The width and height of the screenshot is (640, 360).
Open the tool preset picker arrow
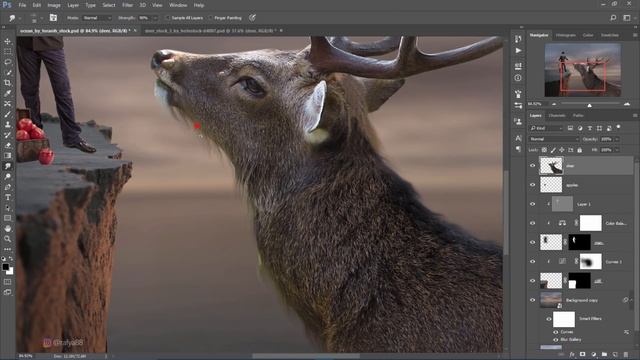tap(19, 18)
